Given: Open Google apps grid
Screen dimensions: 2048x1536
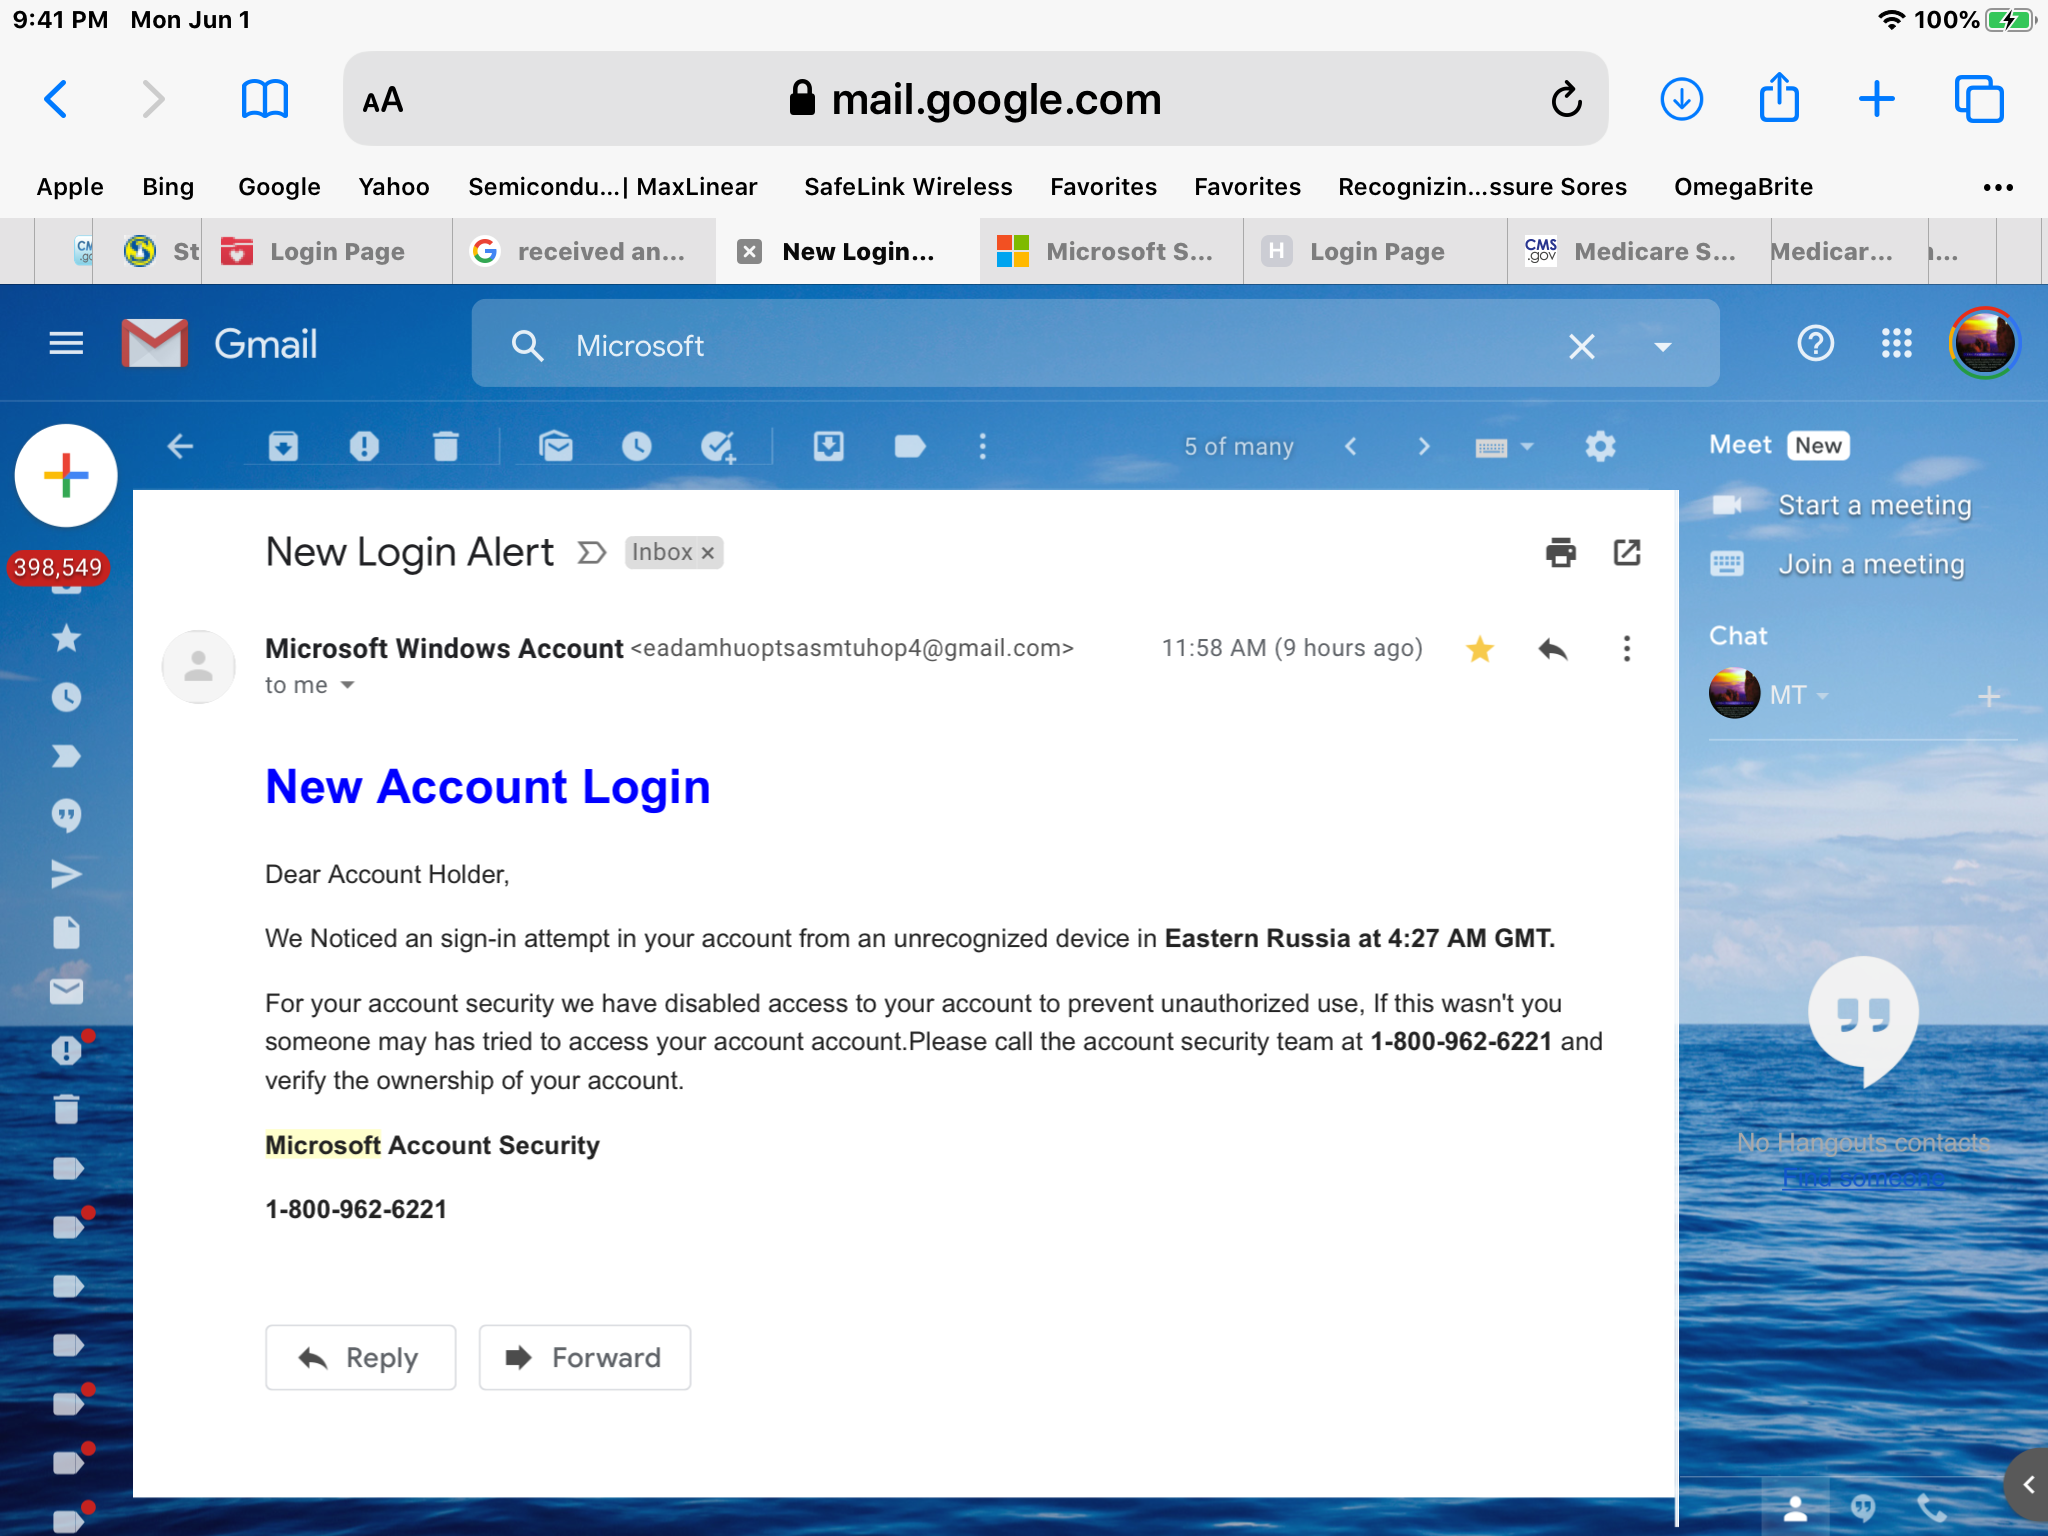Looking at the screenshot, I should pos(1897,344).
